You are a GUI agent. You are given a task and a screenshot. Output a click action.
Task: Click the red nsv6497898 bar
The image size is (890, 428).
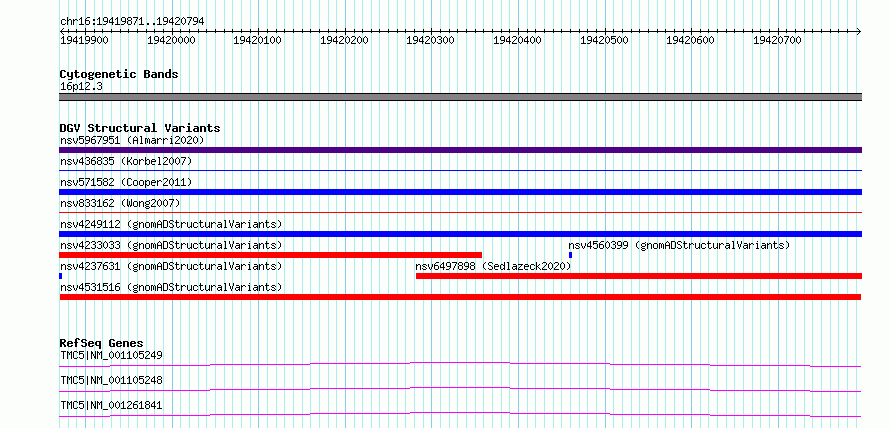(x=639, y=276)
